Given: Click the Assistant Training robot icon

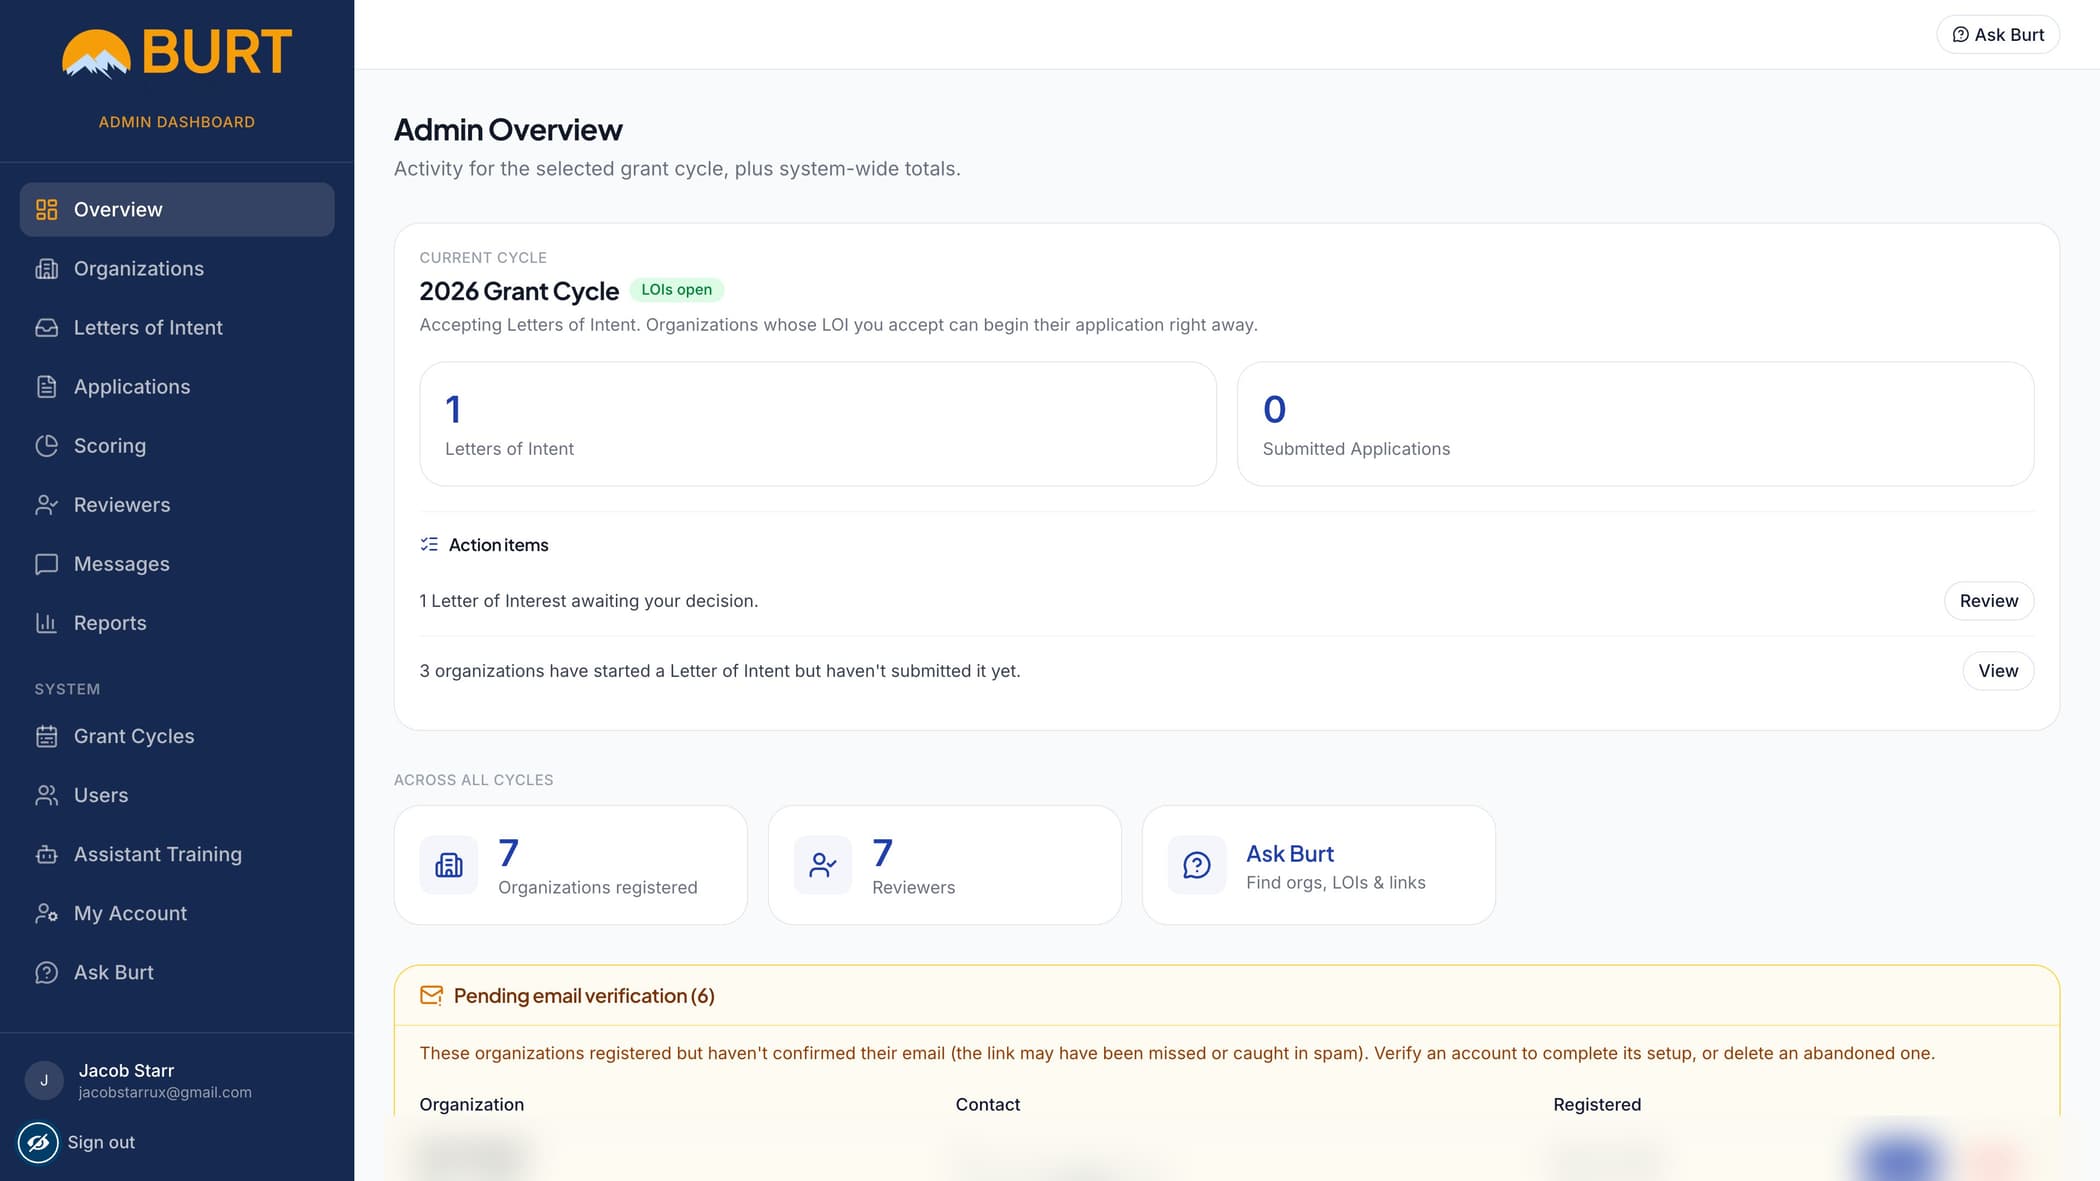Looking at the screenshot, I should tap(47, 854).
